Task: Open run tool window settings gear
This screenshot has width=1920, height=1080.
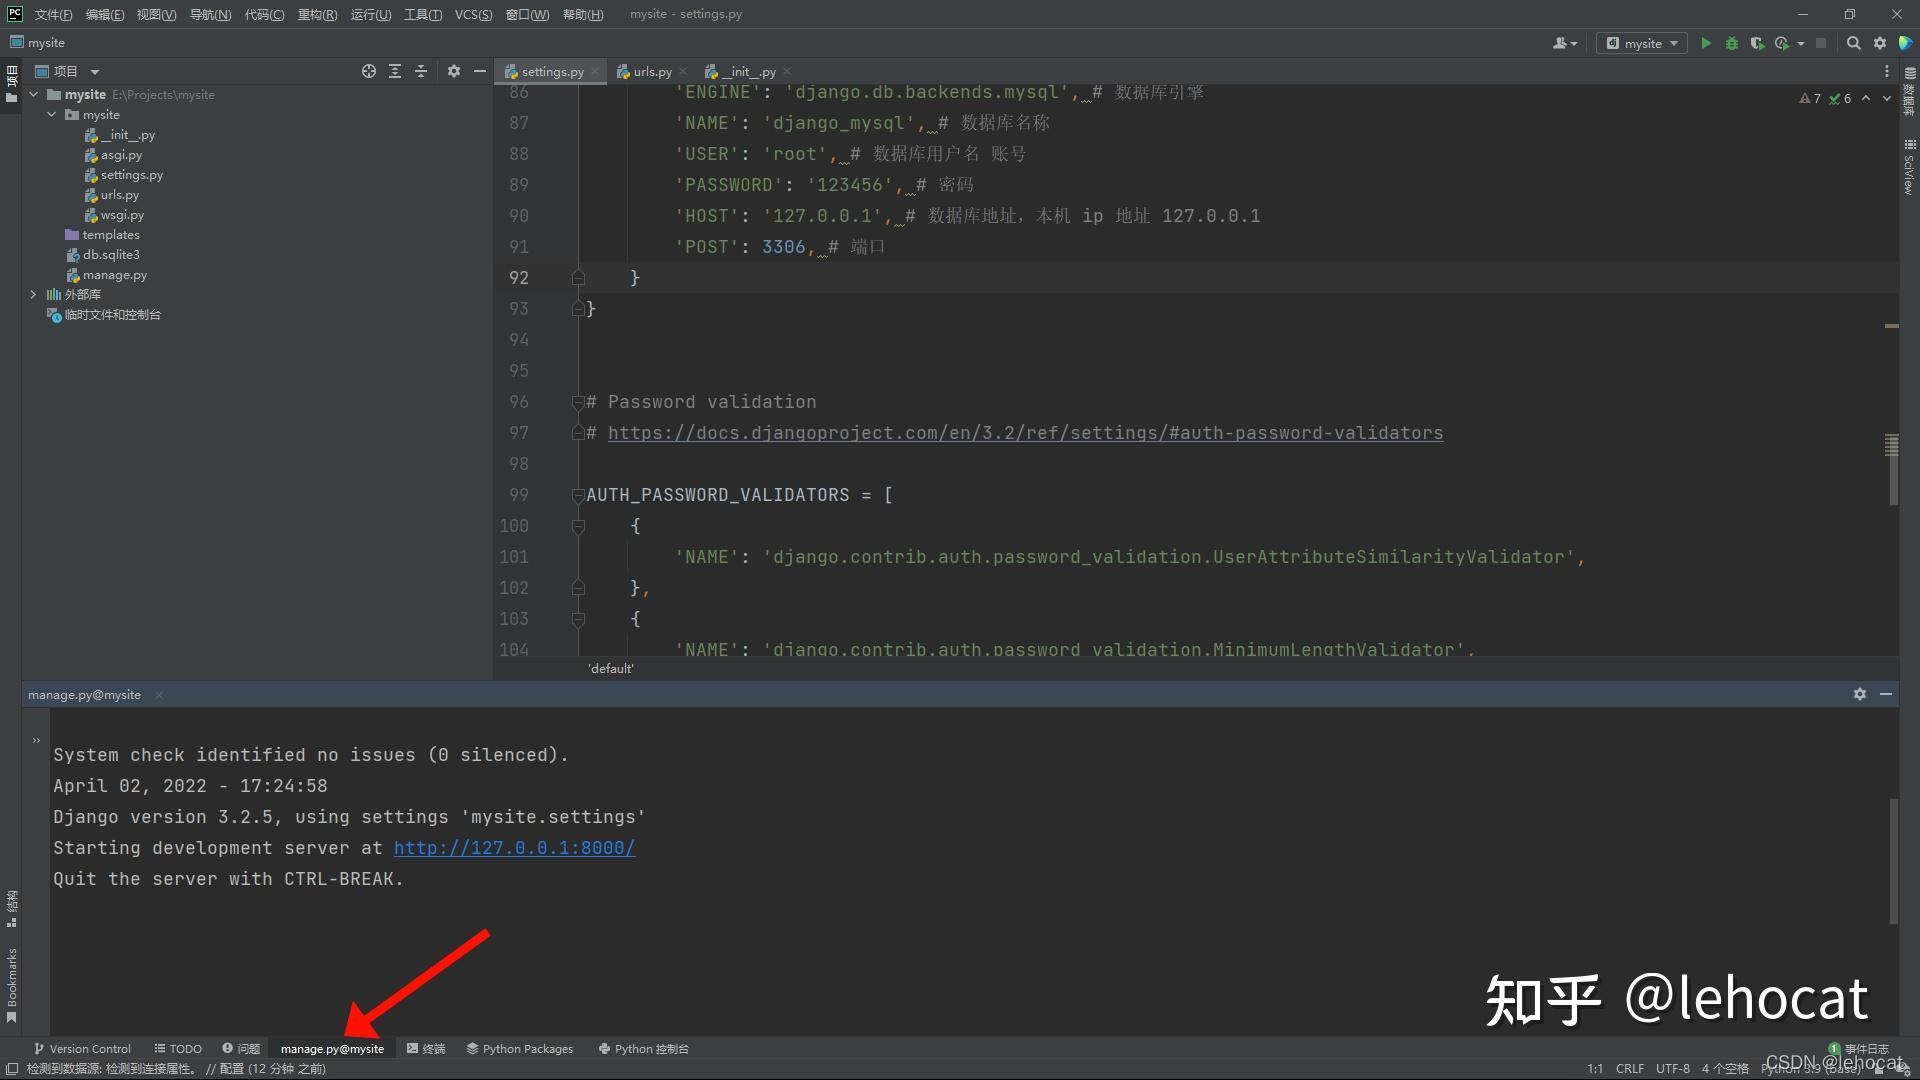Action: click(x=1859, y=694)
